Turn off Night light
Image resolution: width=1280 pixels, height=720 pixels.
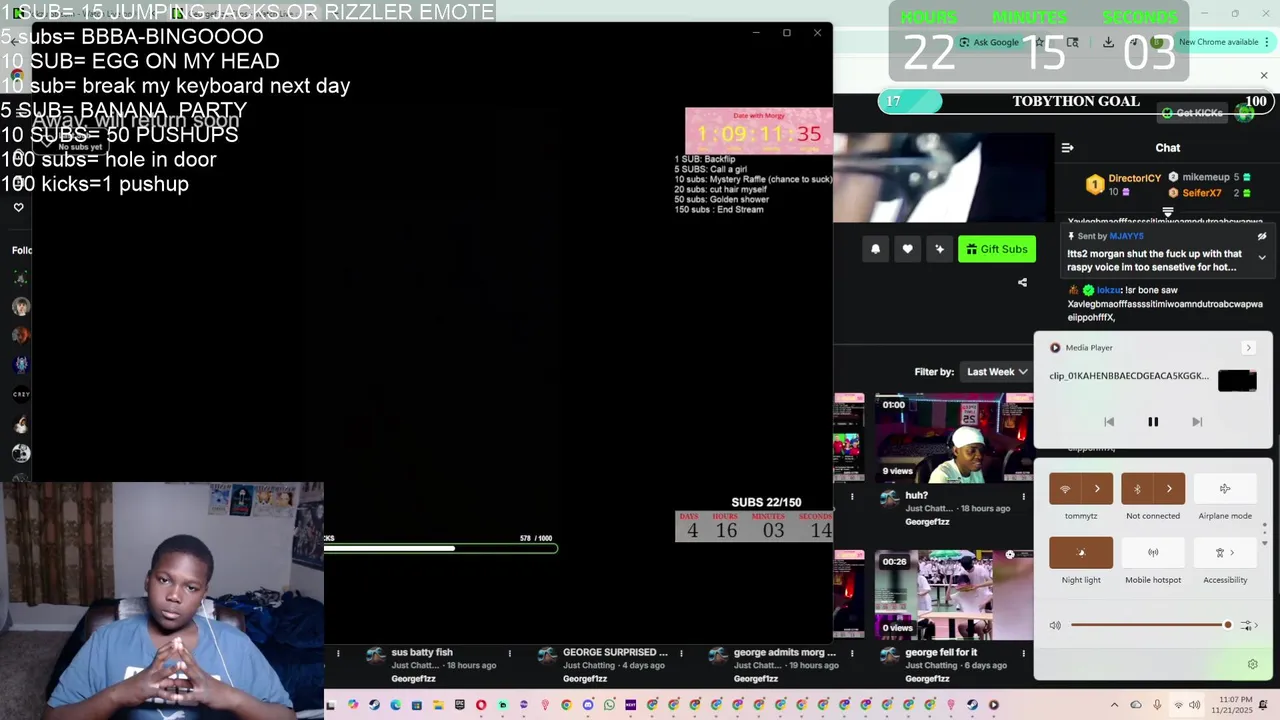[x=1081, y=553]
